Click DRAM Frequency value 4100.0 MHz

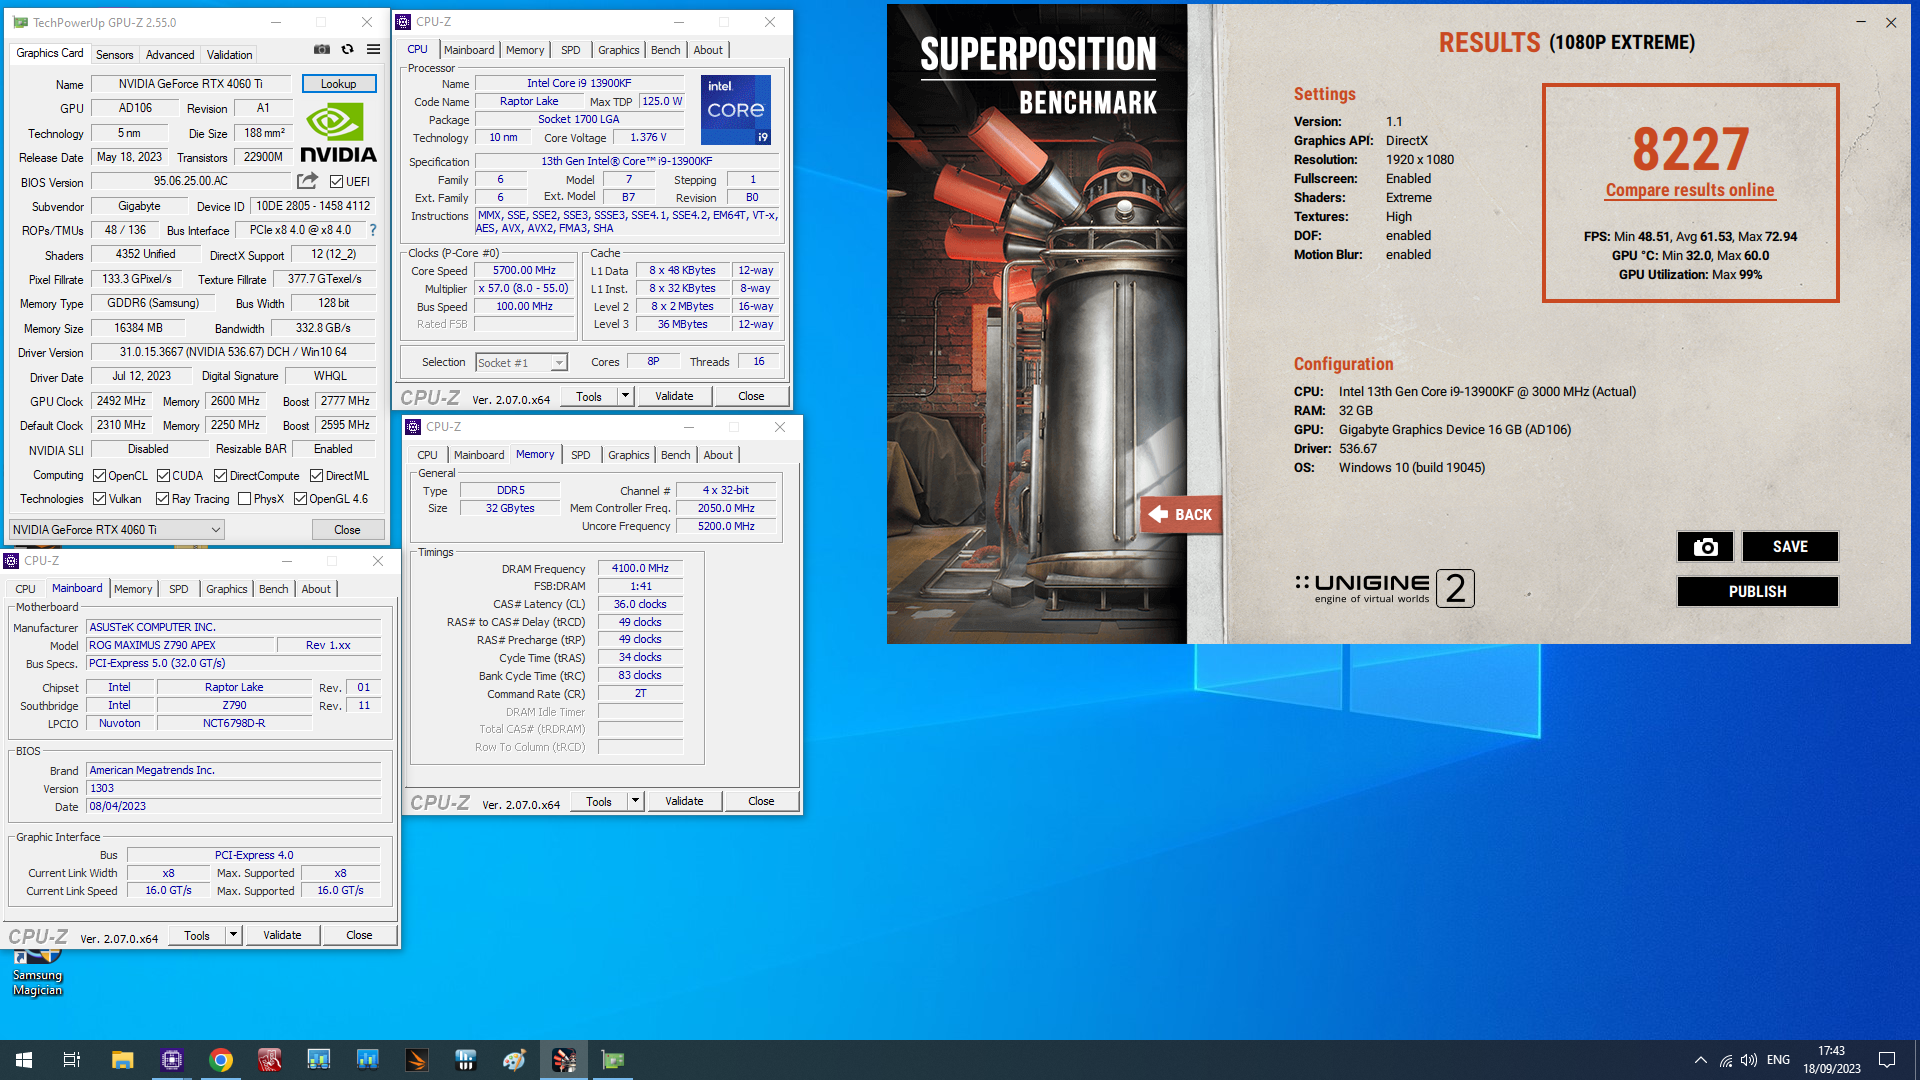coord(641,568)
